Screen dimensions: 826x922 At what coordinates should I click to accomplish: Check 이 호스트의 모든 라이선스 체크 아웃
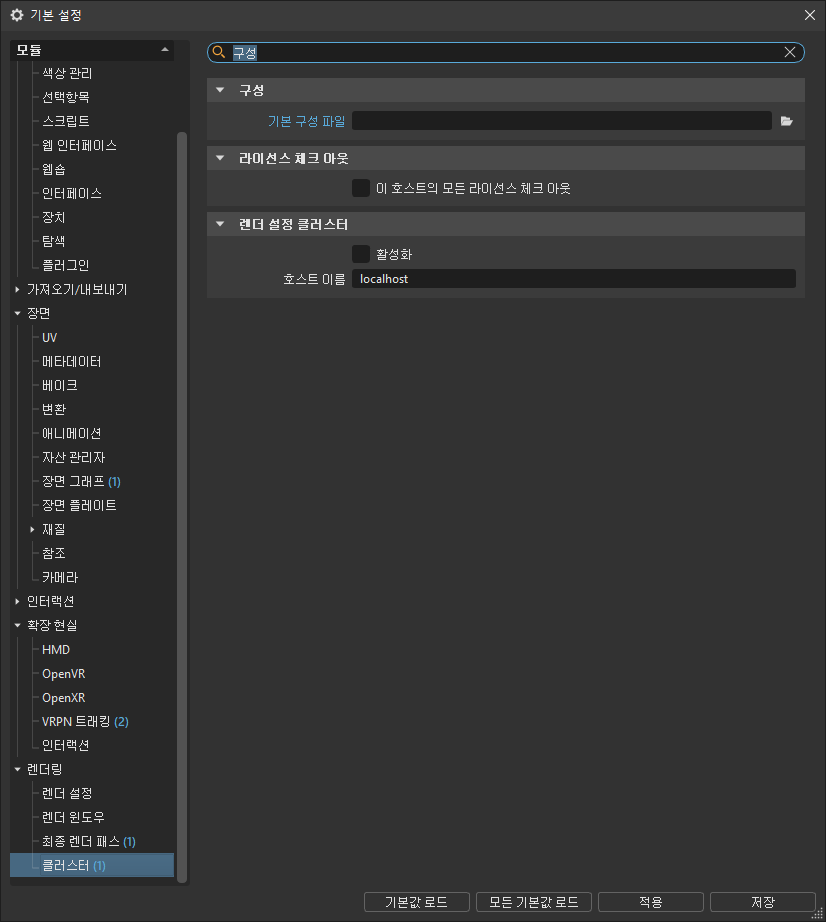tap(360, 188)
